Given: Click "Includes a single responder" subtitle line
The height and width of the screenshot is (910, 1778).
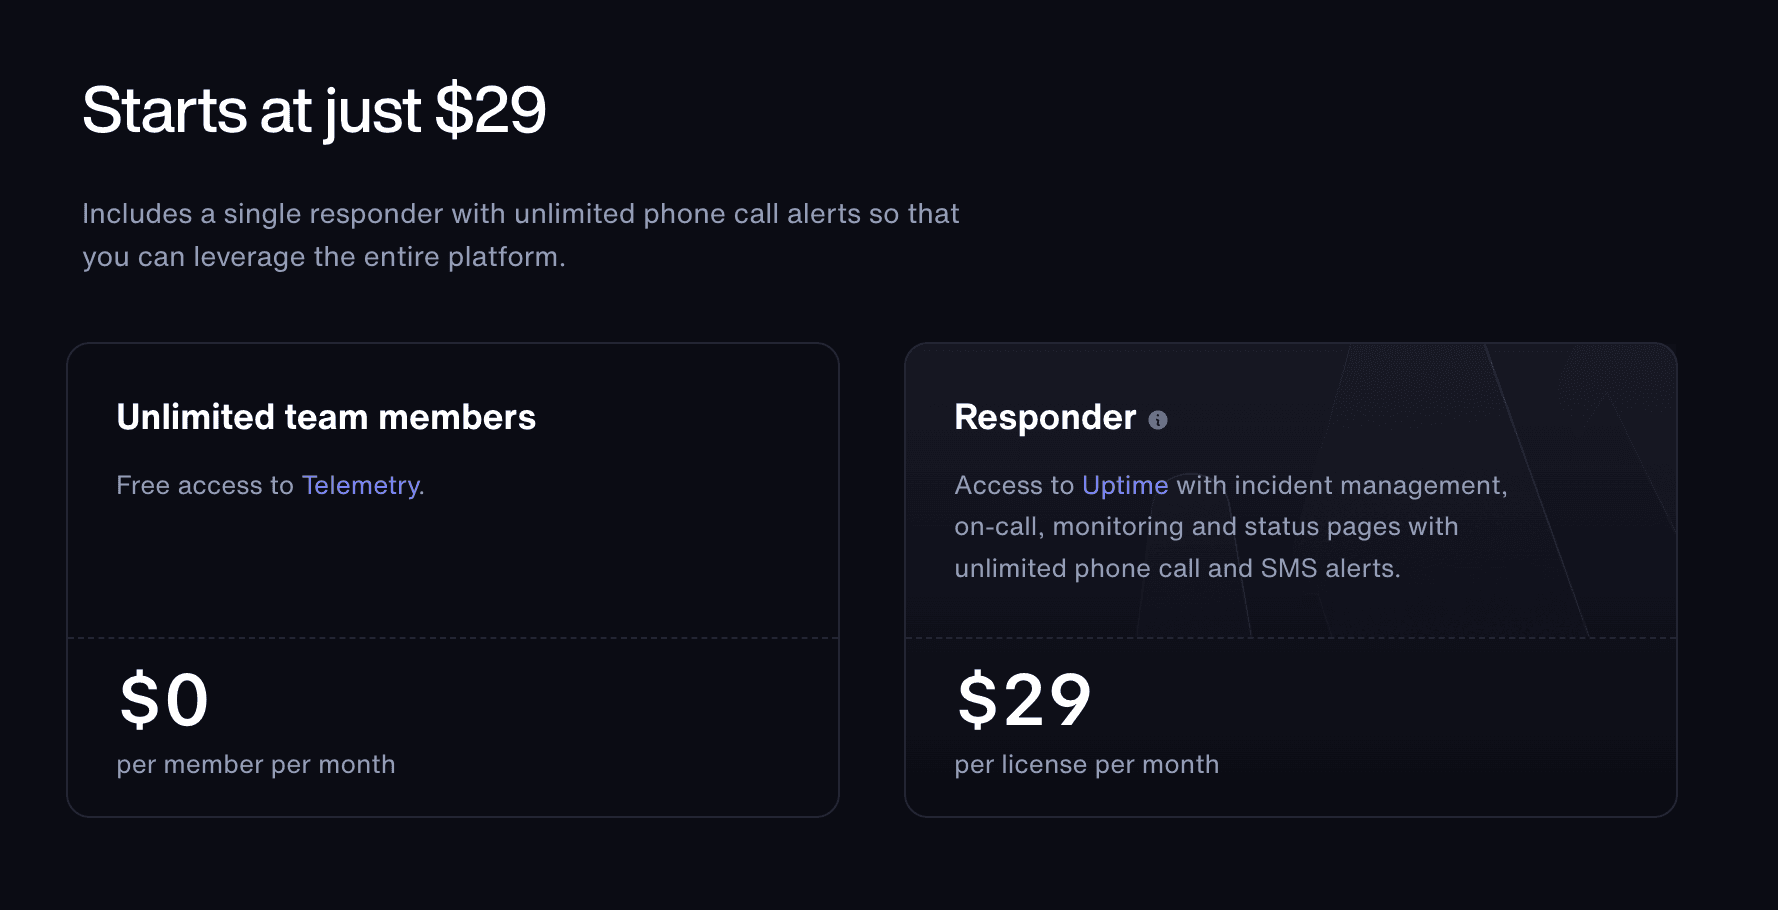Looking at the screenshot, I should point(520,214).
